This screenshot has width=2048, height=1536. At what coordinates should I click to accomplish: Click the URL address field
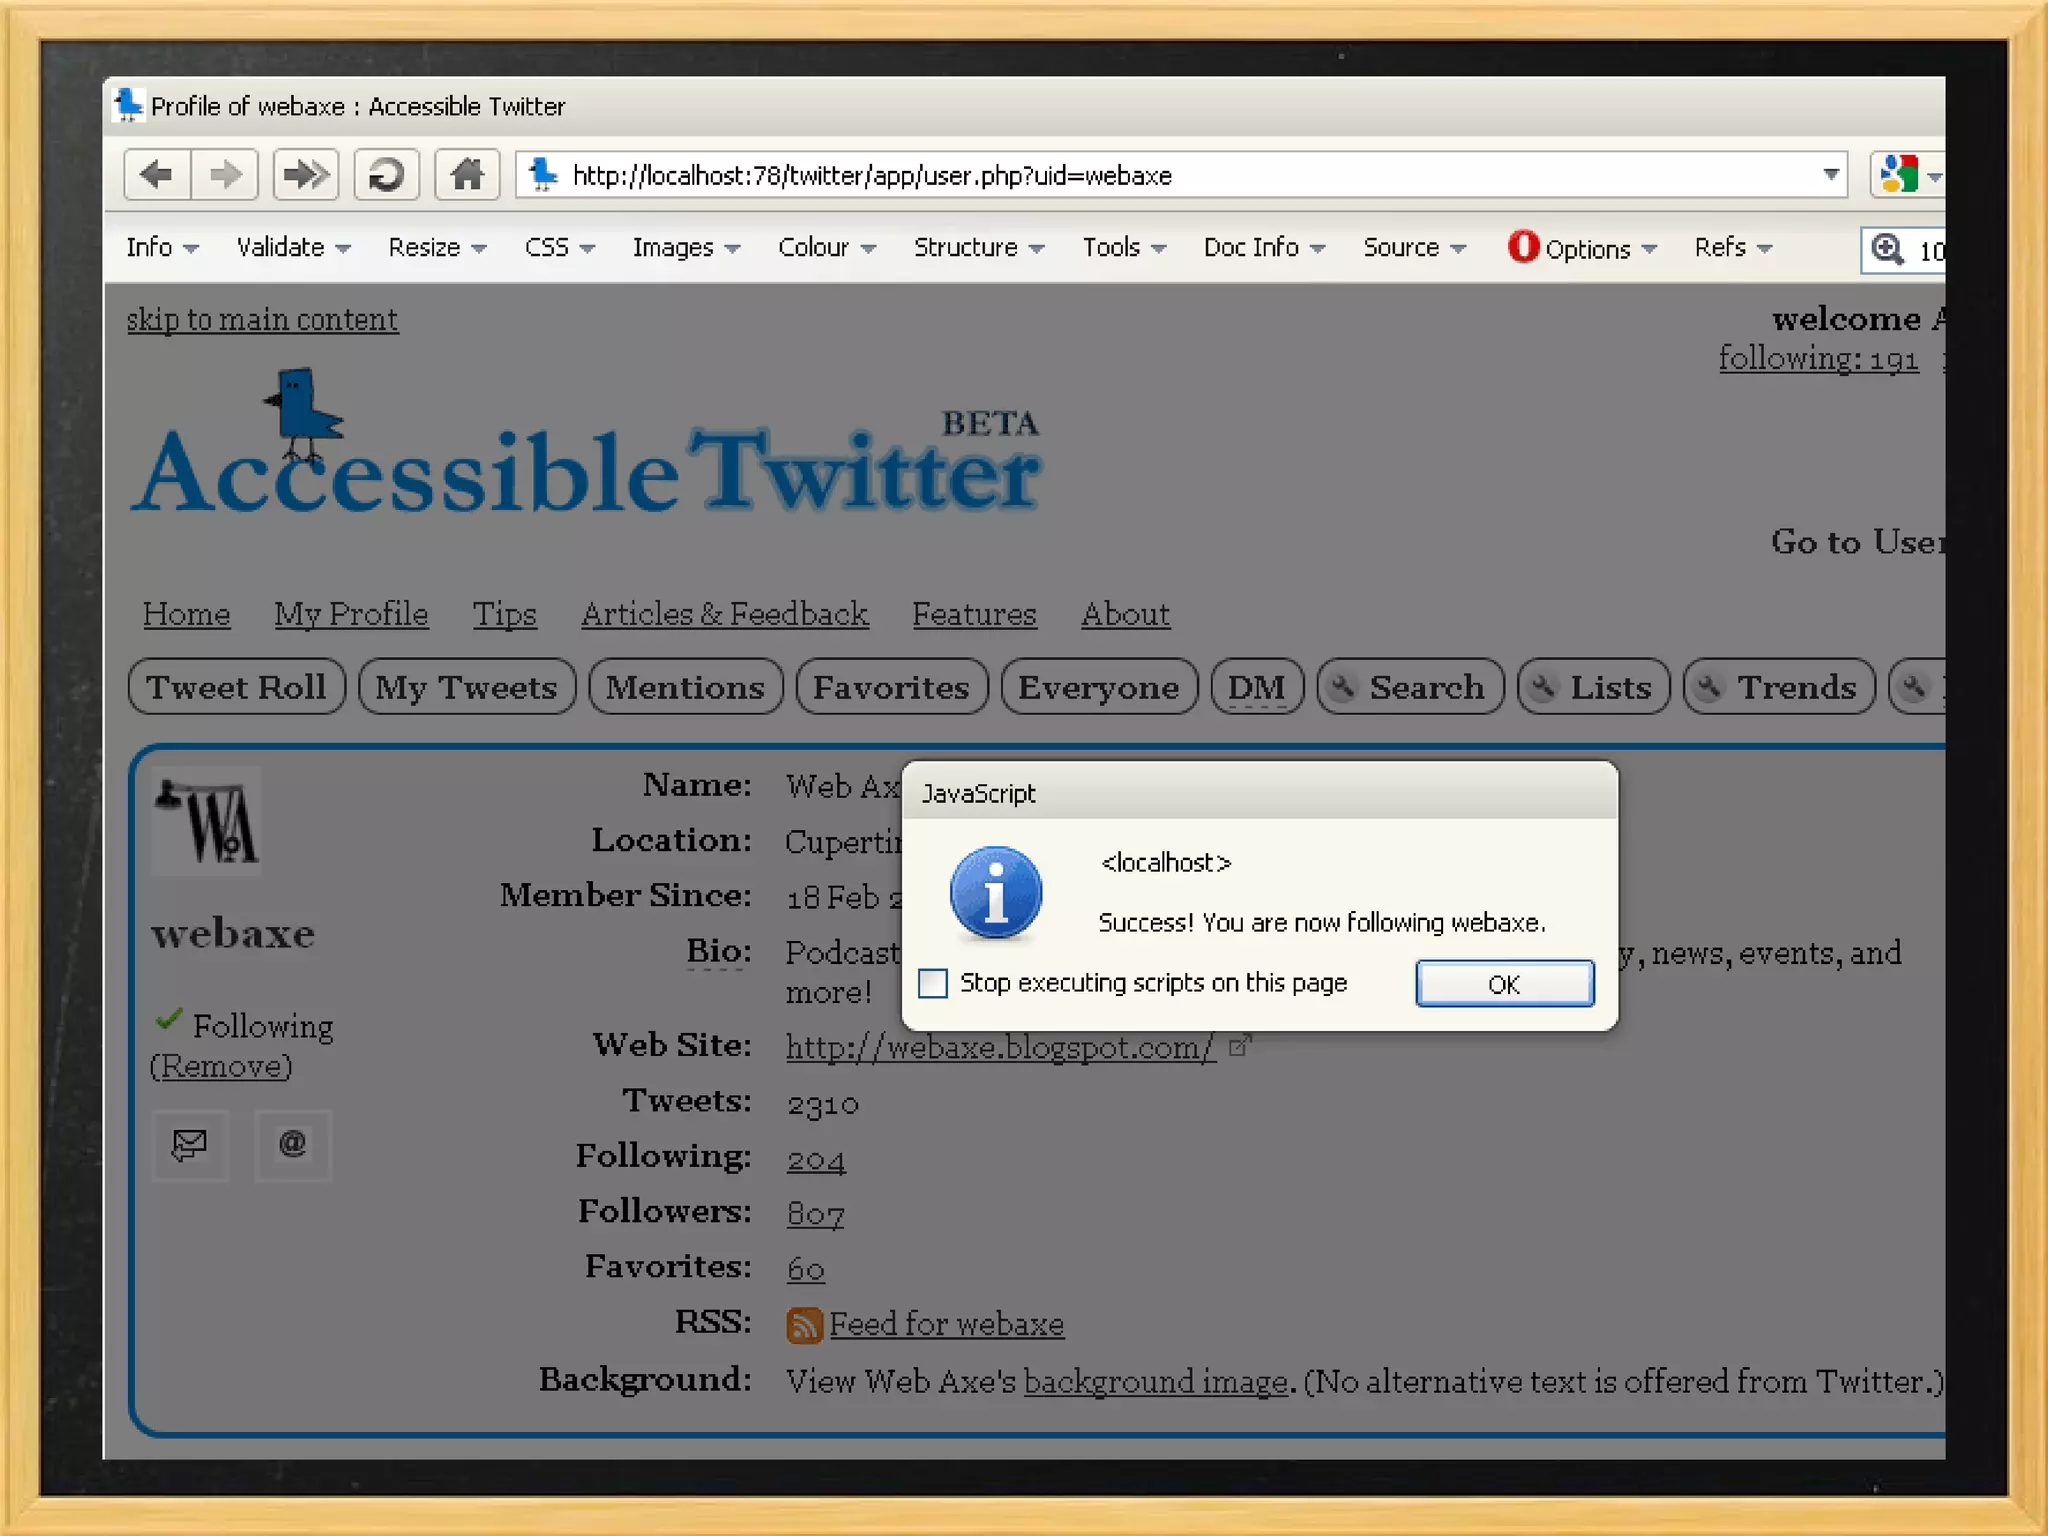(x=1180, y=175)
